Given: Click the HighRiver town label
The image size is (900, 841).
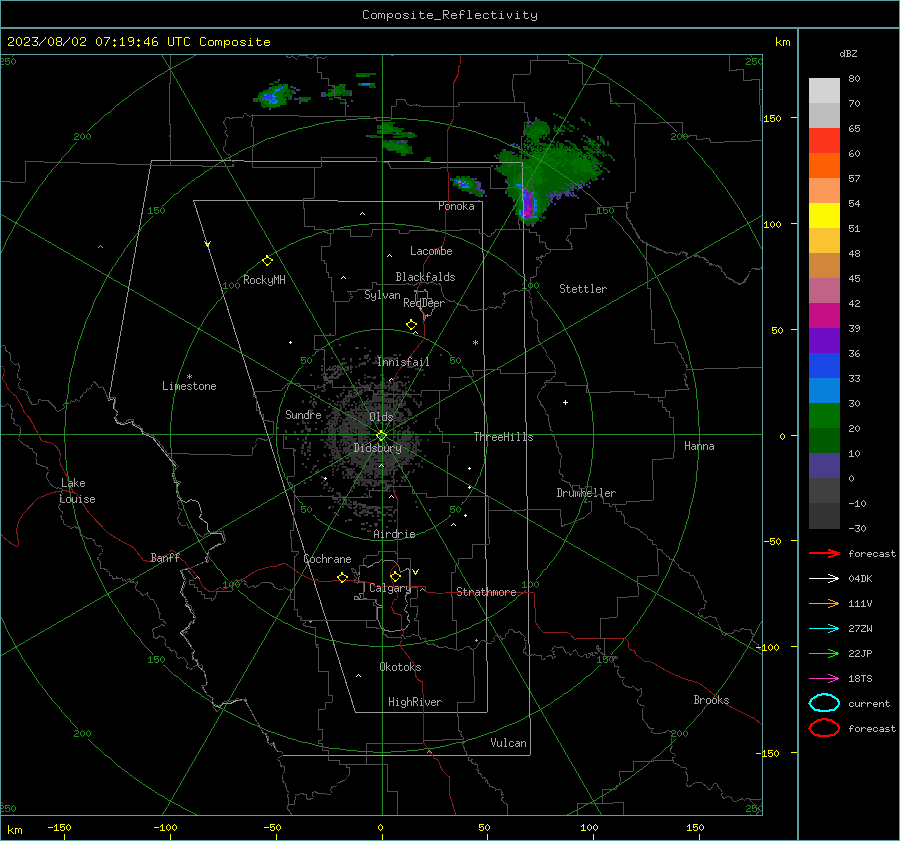Looking at the screenshot, I should [415, 702].
